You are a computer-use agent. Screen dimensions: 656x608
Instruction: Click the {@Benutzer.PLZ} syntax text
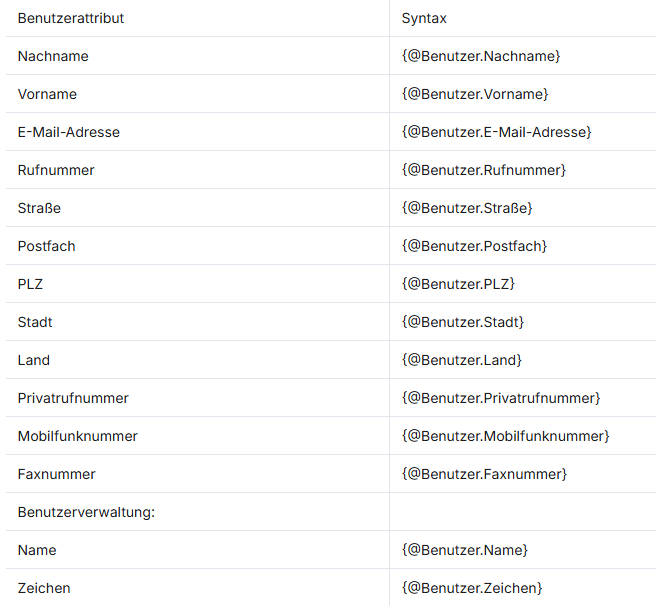(458, 284)
